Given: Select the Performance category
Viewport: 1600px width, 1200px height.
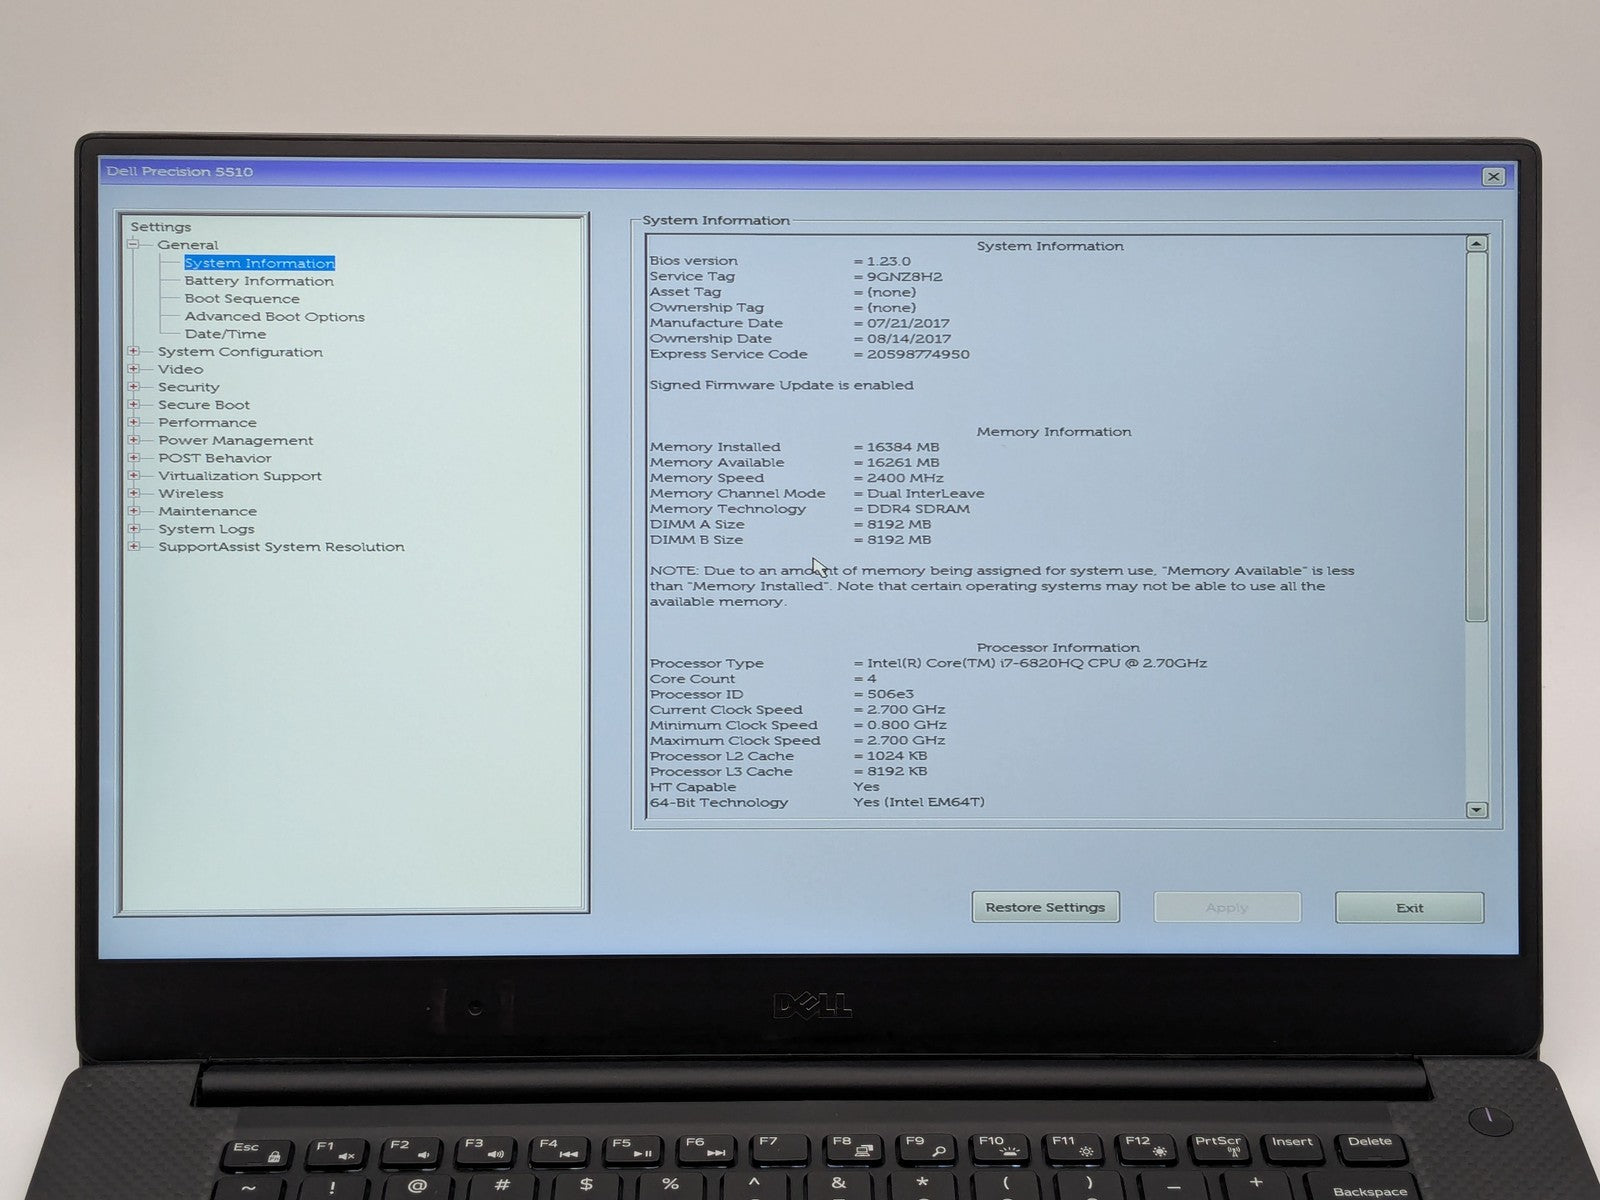Looking at the screenshot, I should pyautogui.click(x=207, y=422).
